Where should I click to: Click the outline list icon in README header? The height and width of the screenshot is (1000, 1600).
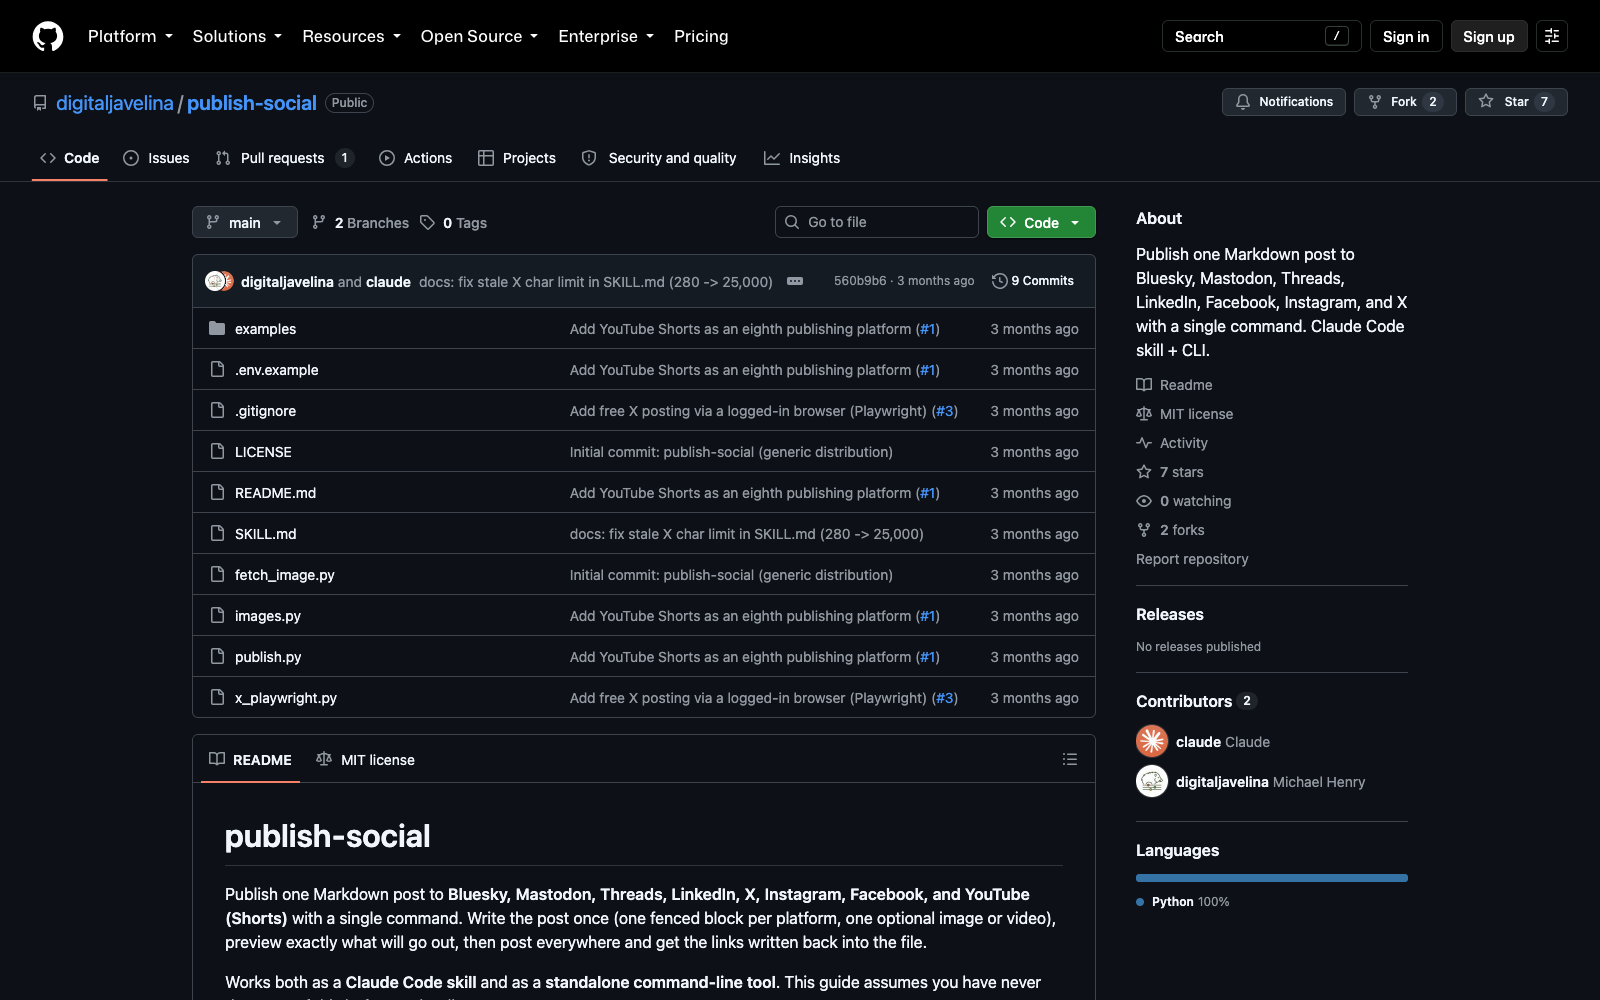pyautogui.click(x=1070, y=759)
